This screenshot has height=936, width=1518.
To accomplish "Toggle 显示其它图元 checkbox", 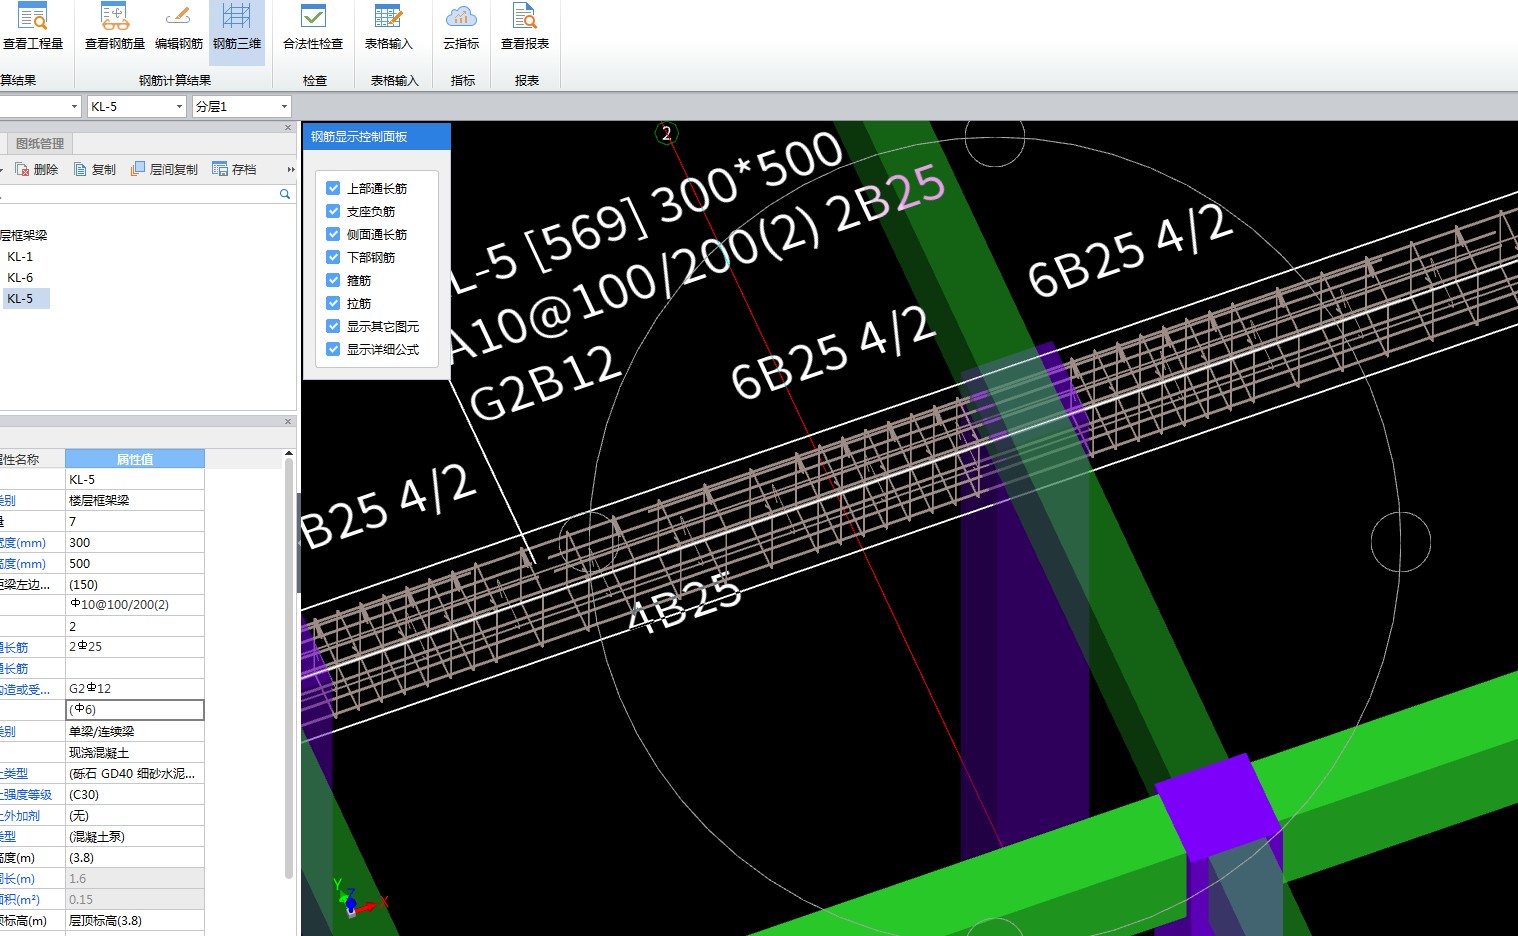I will (333, 326).
